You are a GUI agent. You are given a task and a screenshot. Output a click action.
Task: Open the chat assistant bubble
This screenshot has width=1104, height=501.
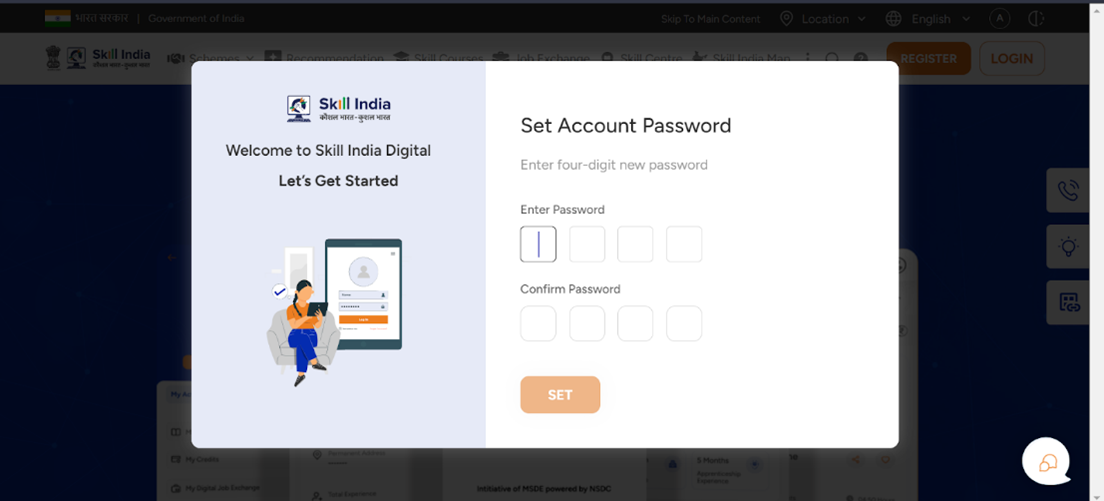[1046, 462]
